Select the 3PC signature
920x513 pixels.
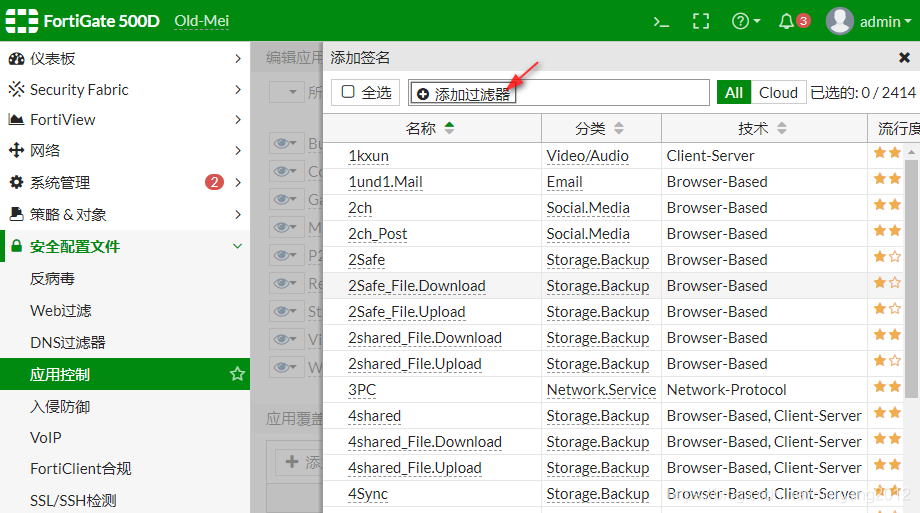click(361, 390)
